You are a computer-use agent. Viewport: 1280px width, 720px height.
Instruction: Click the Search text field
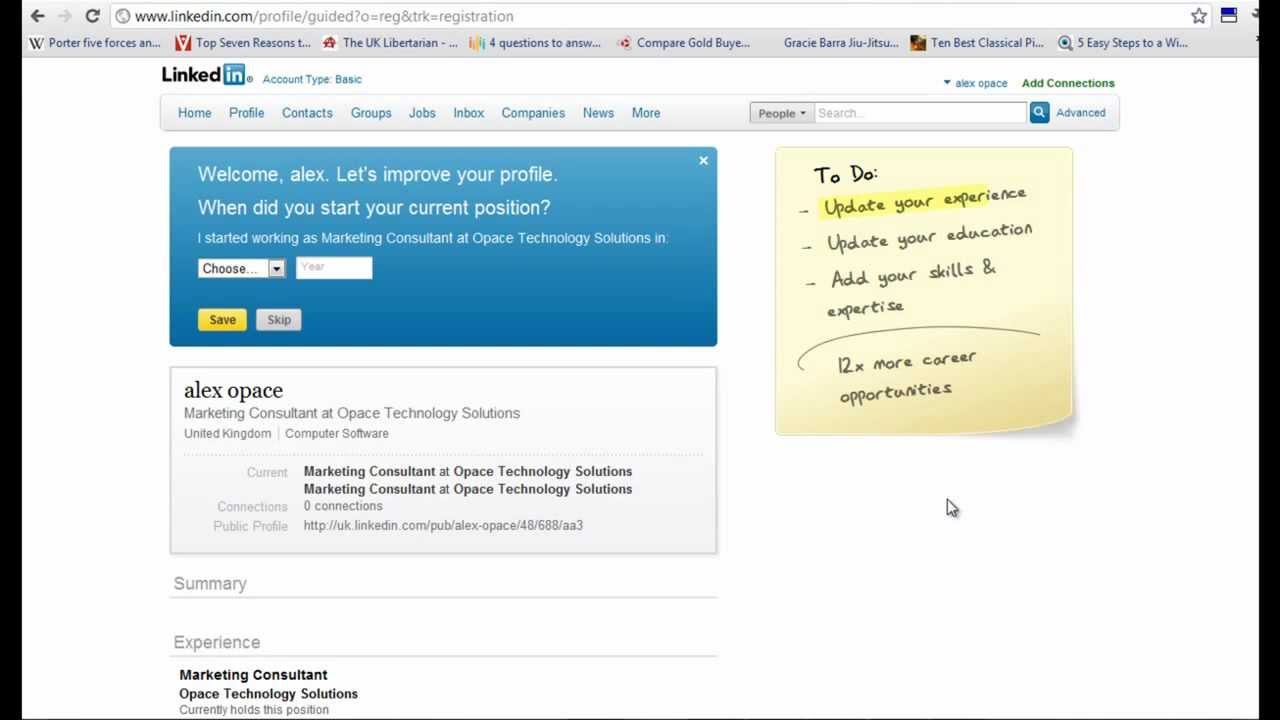click(x=920, y=113)
